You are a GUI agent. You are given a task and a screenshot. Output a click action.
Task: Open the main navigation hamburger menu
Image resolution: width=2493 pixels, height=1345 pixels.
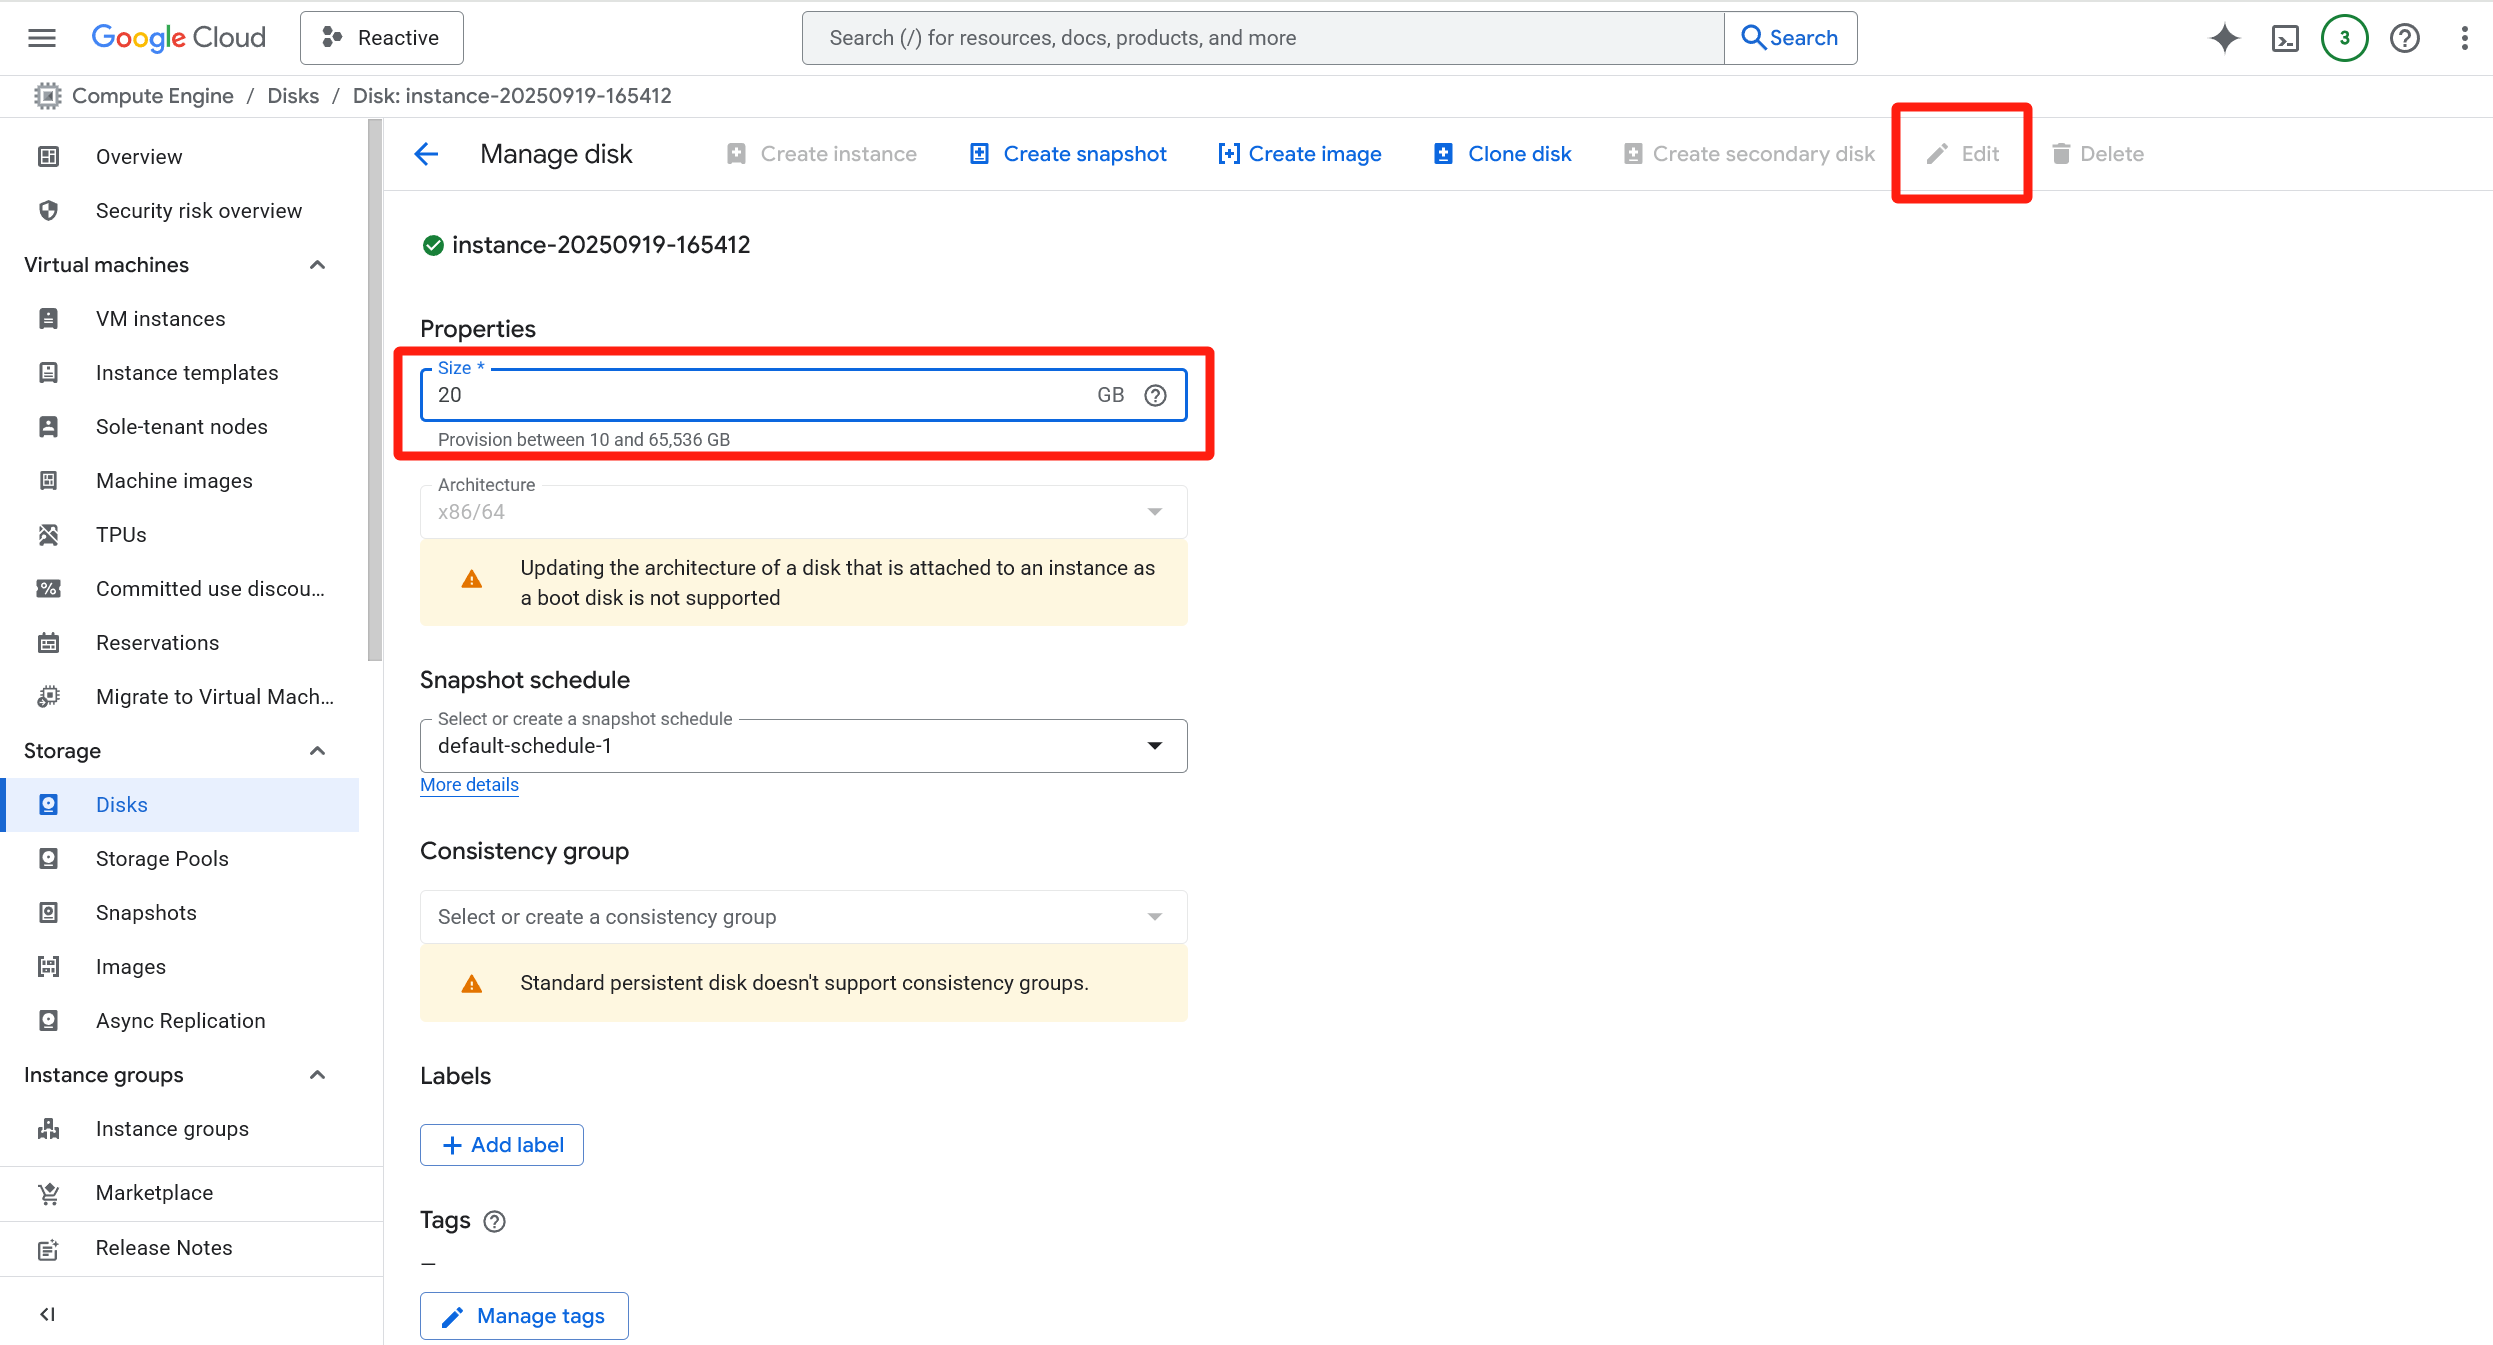pos(42,38)
